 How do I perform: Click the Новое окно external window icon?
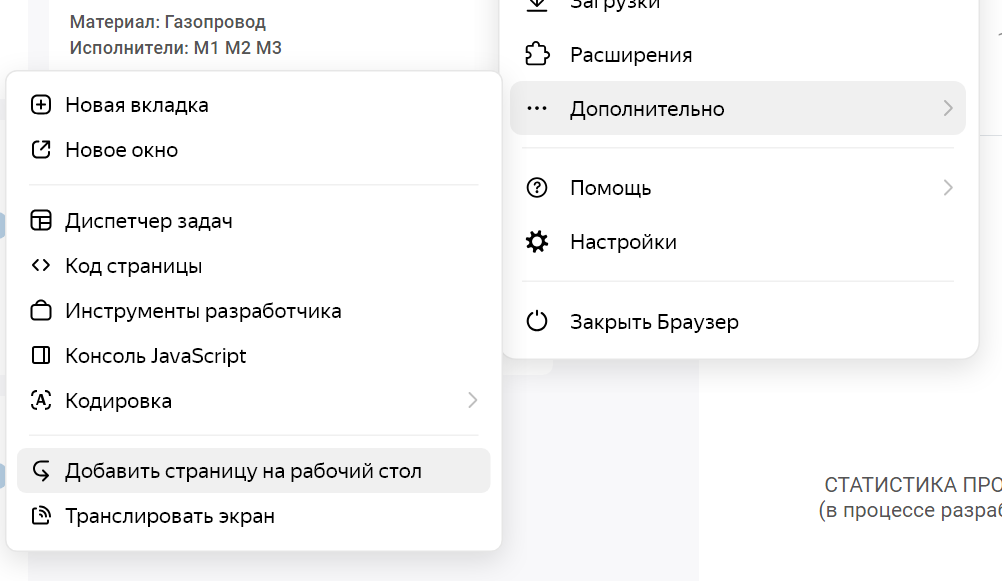click(41, 150)
